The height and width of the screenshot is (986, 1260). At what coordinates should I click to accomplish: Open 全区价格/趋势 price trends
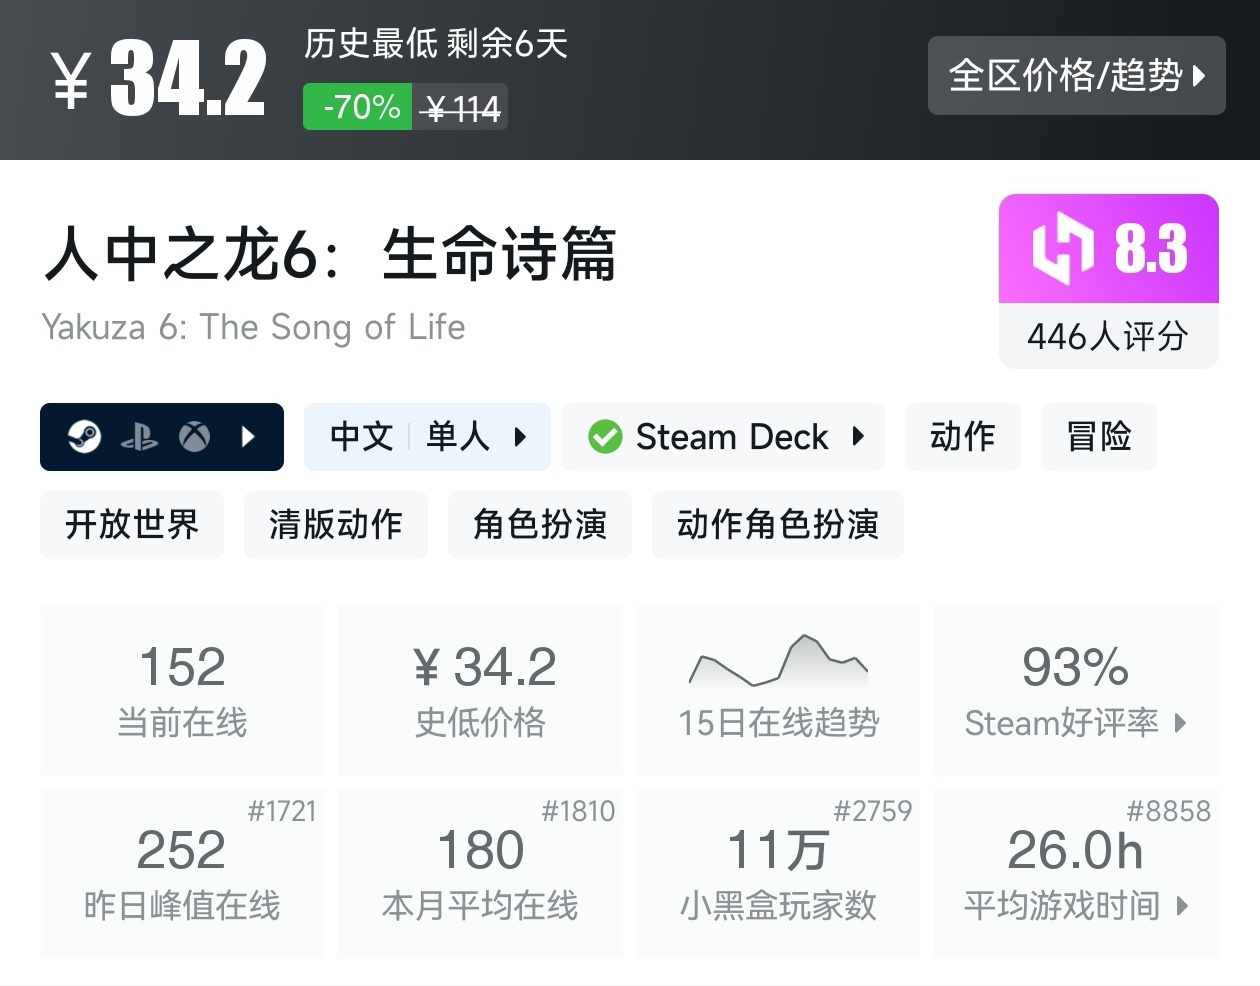(x=1076, y=76)
